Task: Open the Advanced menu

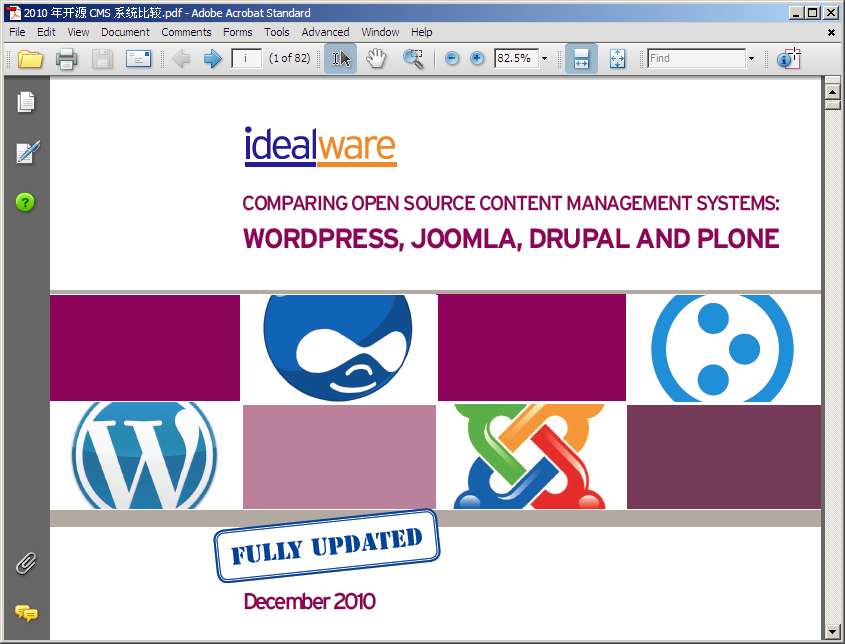Action: (x=325, y=32)
